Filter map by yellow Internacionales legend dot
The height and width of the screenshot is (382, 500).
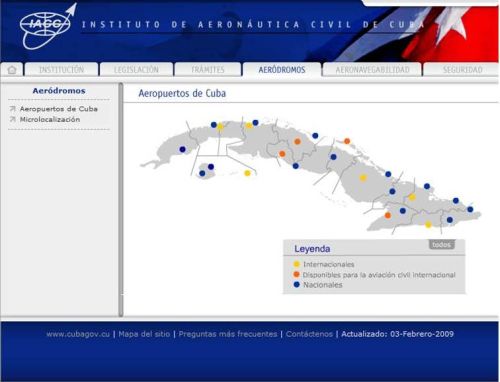pos(296,264)
